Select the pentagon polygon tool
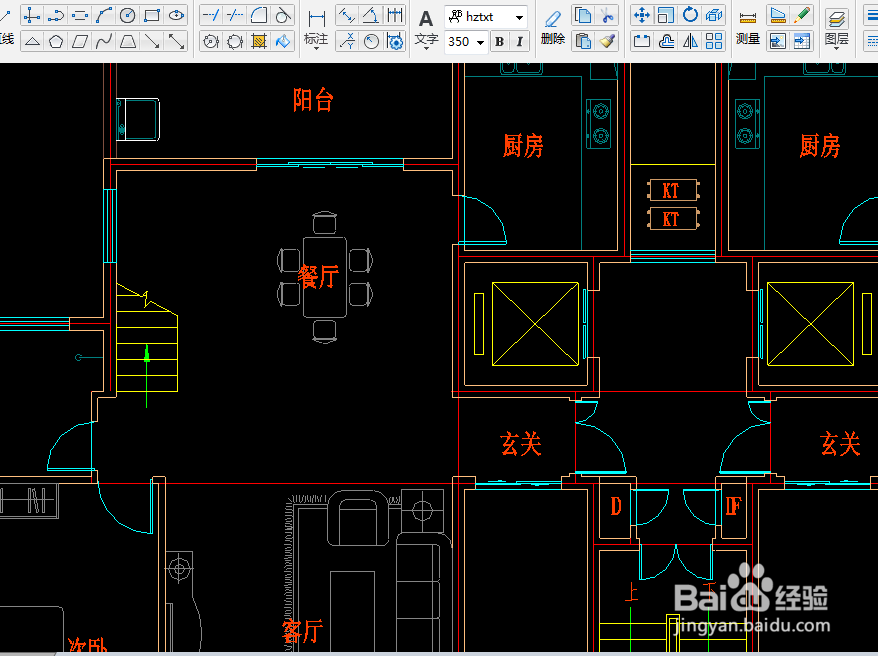This screenshot has height=656, width=878. (x=56, y=41)
